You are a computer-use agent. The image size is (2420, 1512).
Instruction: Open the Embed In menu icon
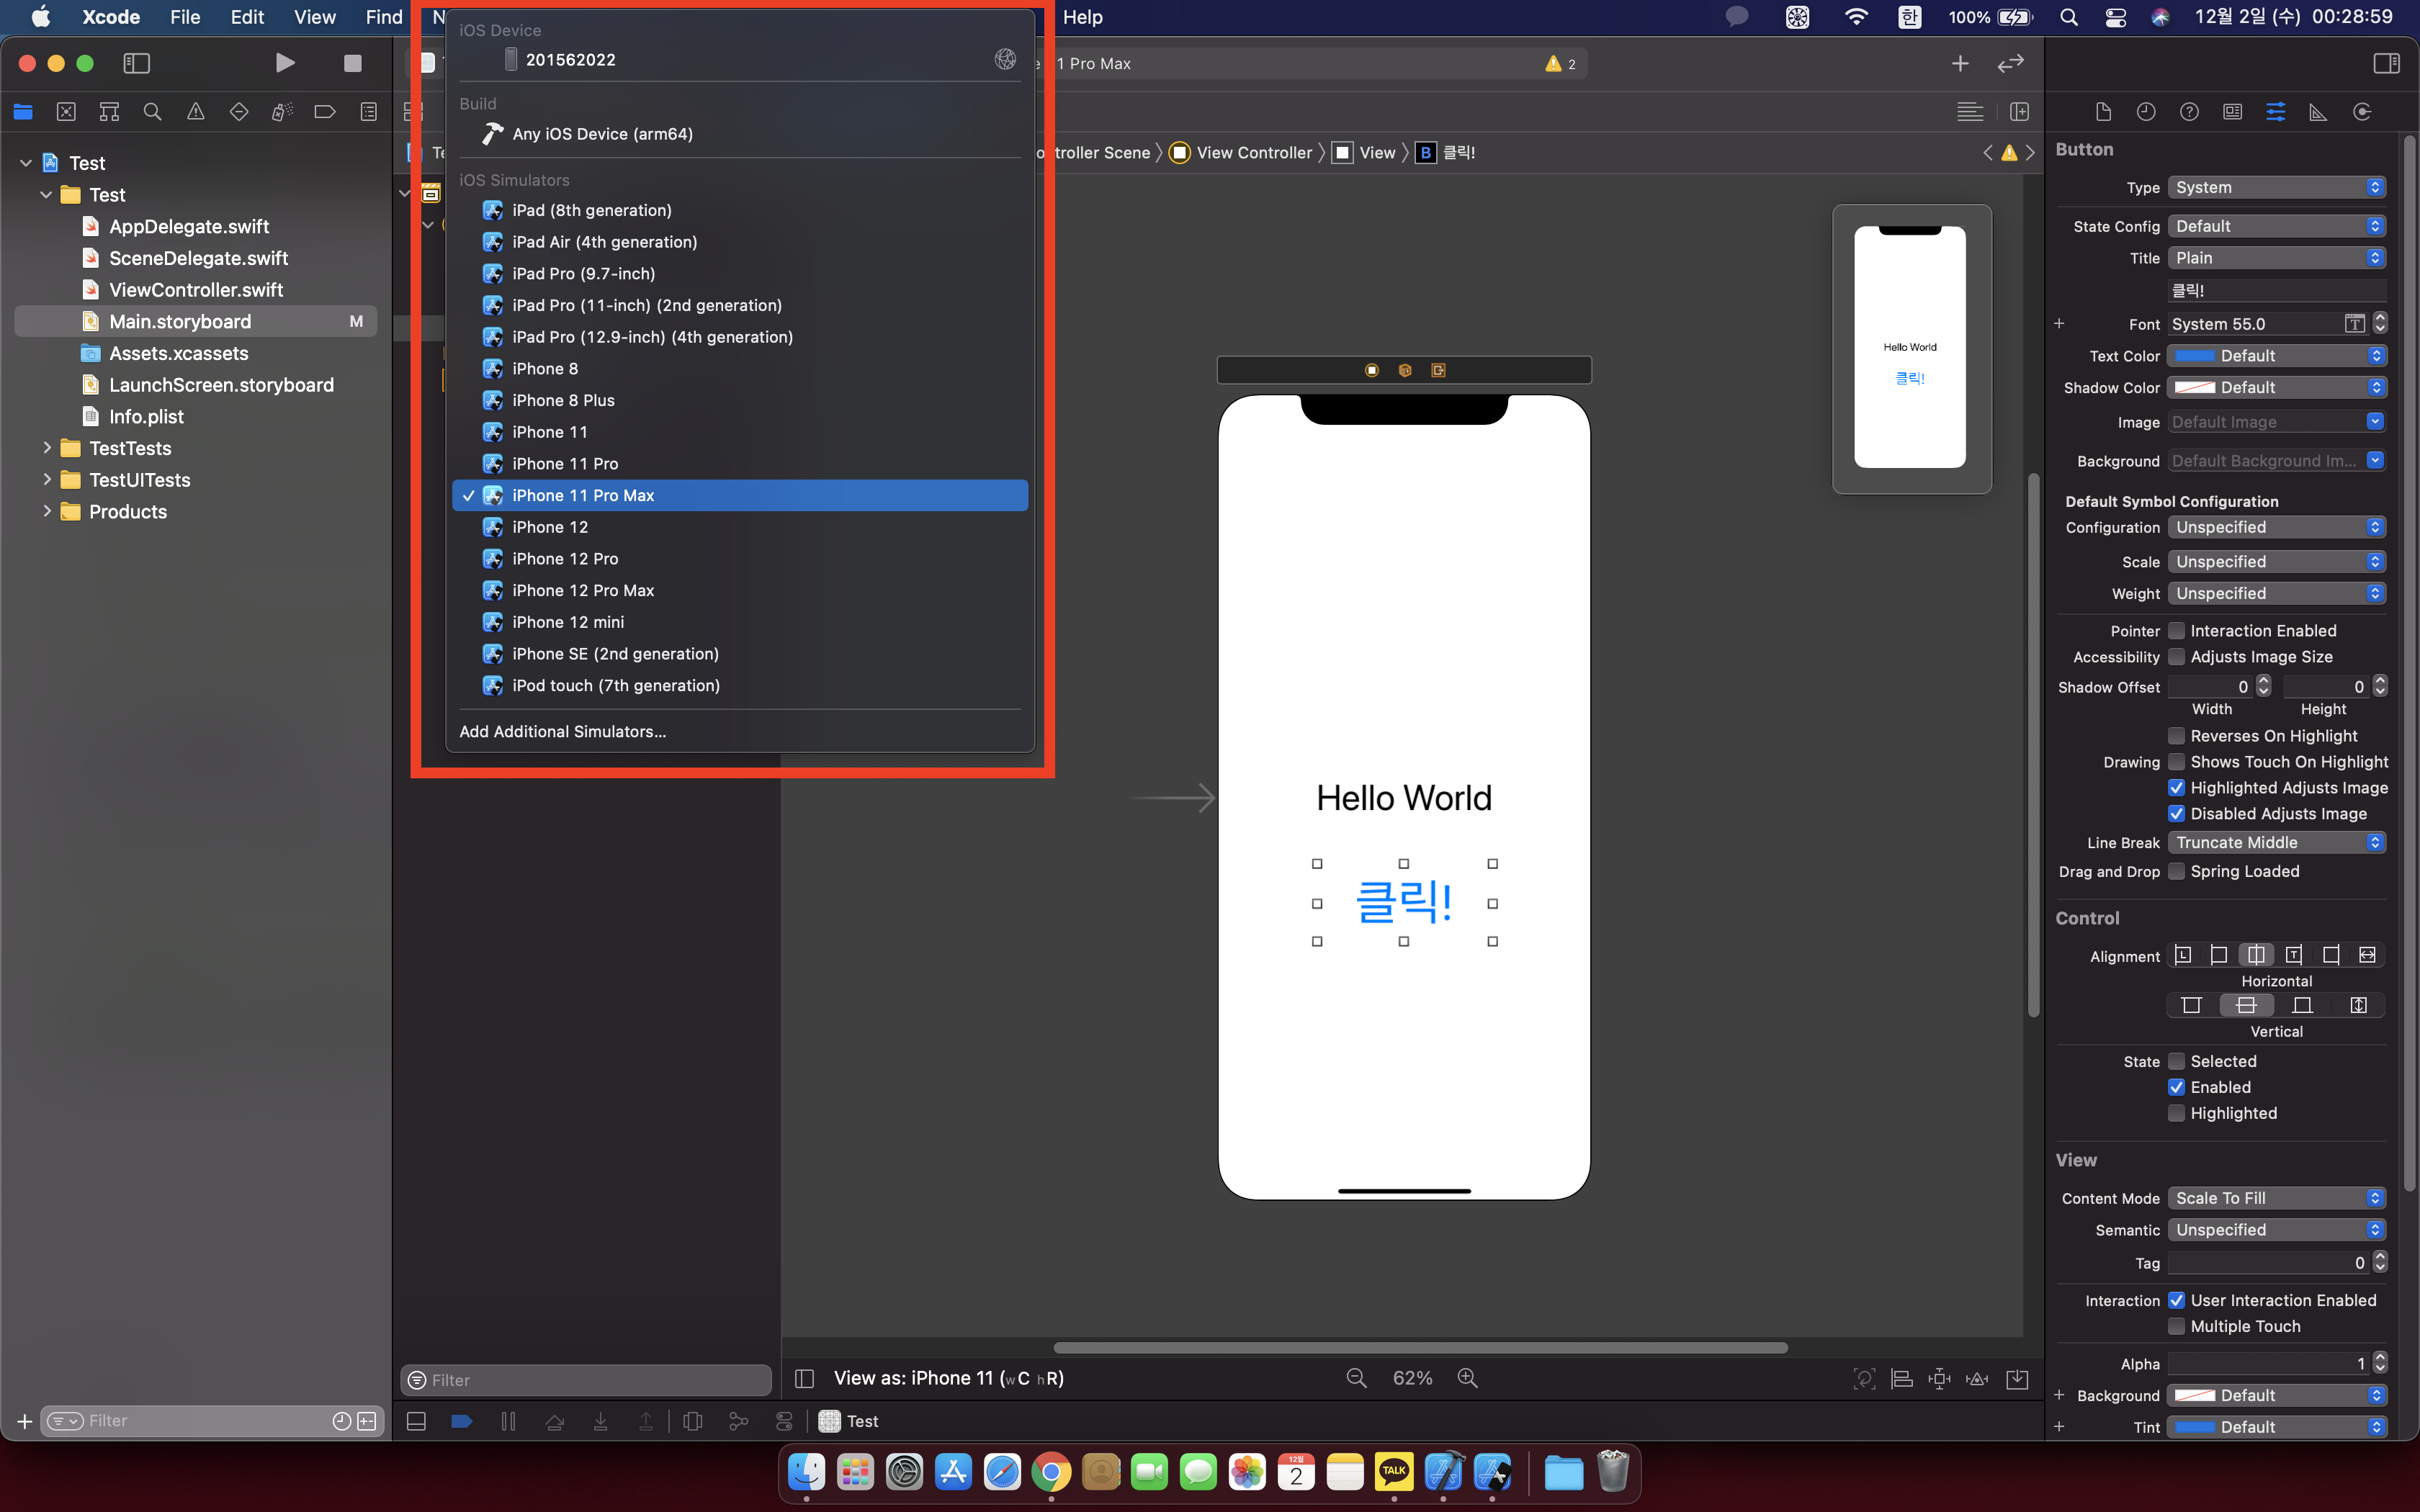tap(2017, 1379)
